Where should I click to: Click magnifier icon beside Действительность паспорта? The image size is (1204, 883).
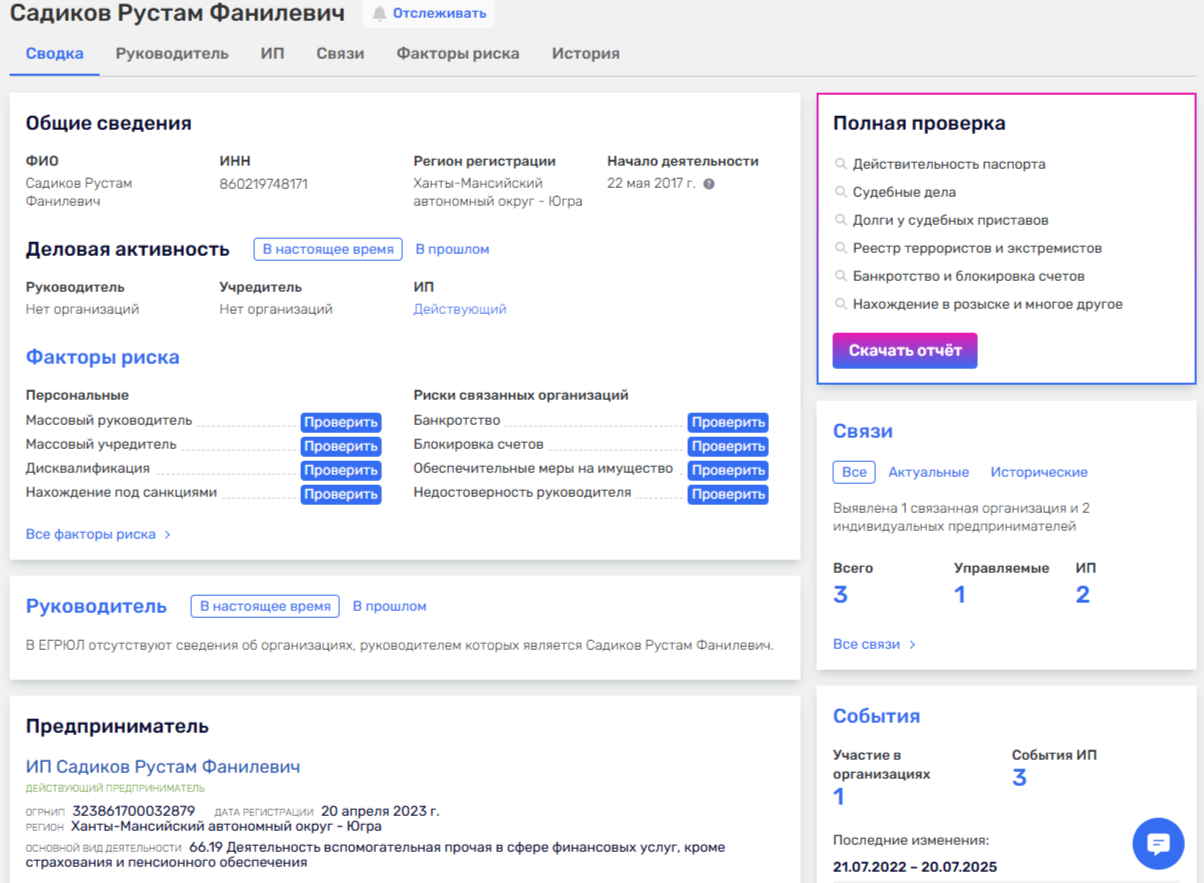(841, 164)
